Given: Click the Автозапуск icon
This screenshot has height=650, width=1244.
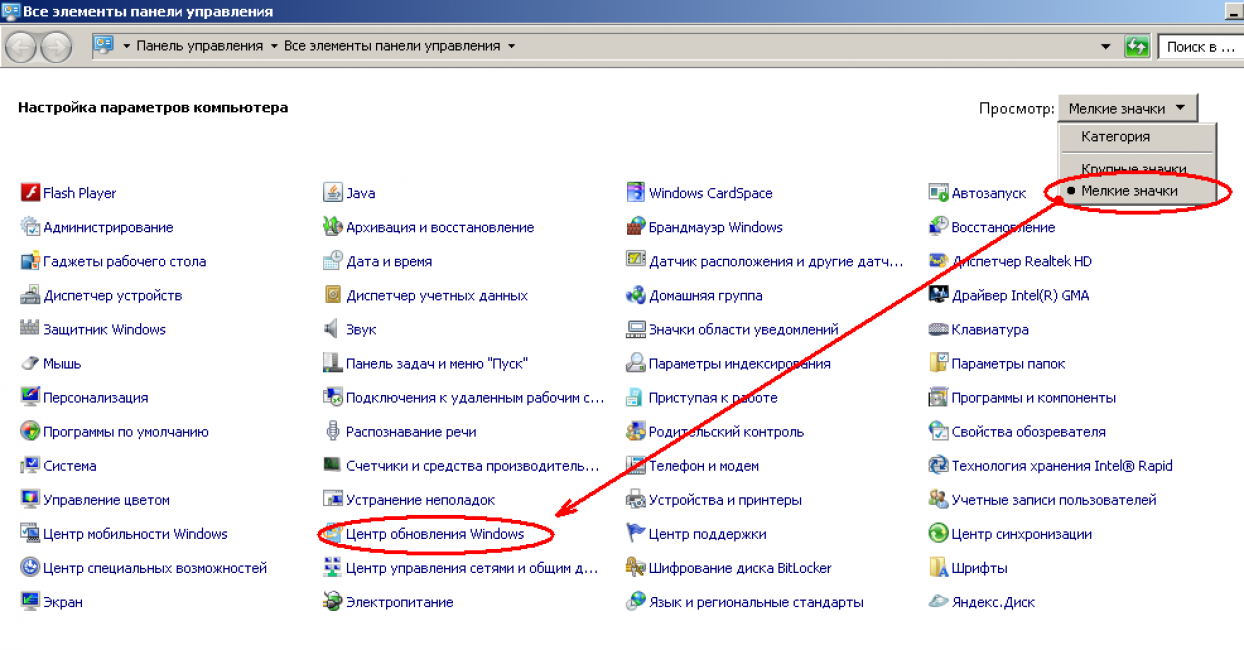Looking at the screenshot, I should 938,193.
